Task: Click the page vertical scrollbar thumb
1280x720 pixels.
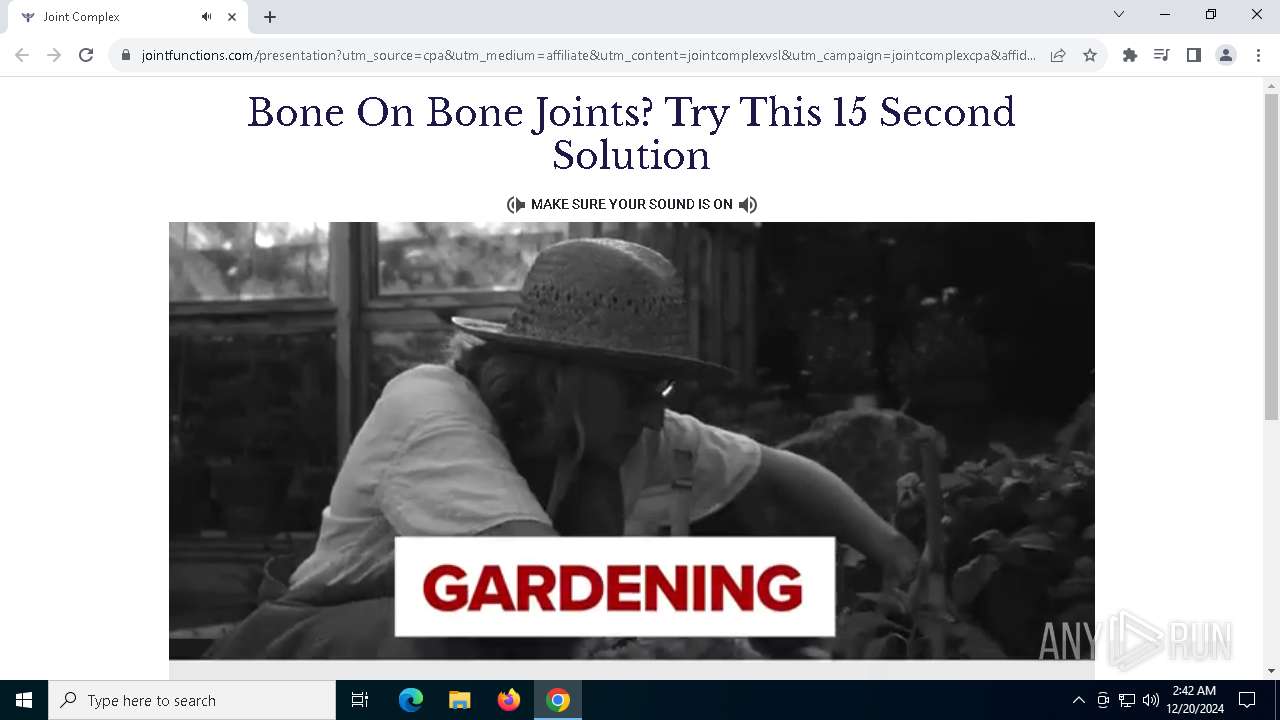Action: (1271, 256)
